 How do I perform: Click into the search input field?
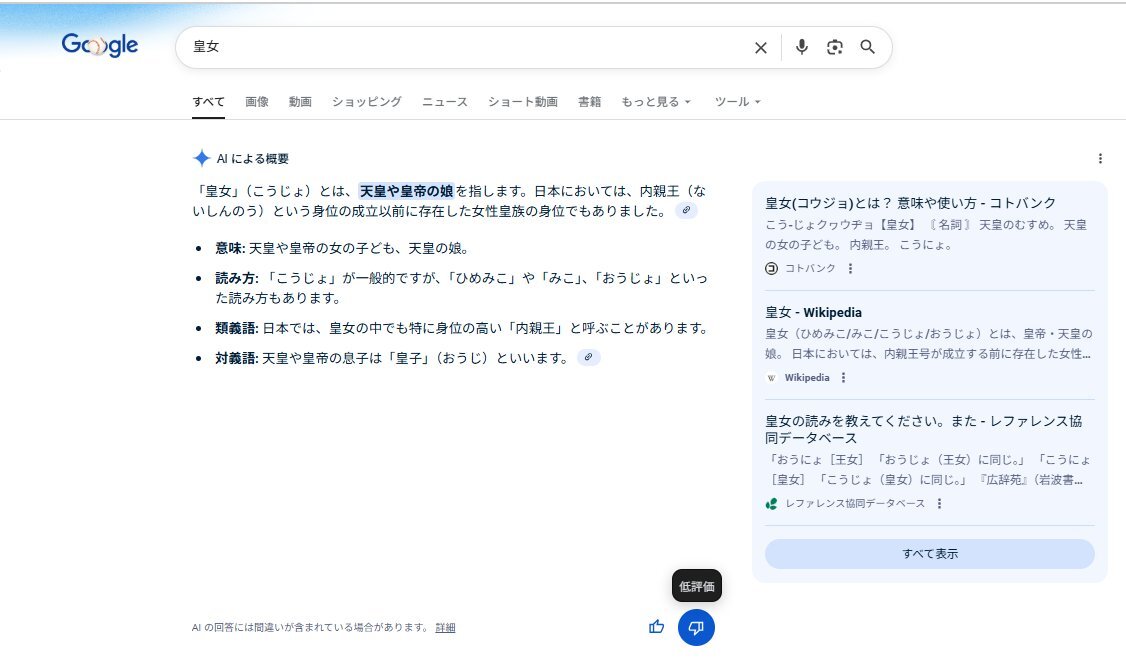pyautogui.click(x=460, y=47)
